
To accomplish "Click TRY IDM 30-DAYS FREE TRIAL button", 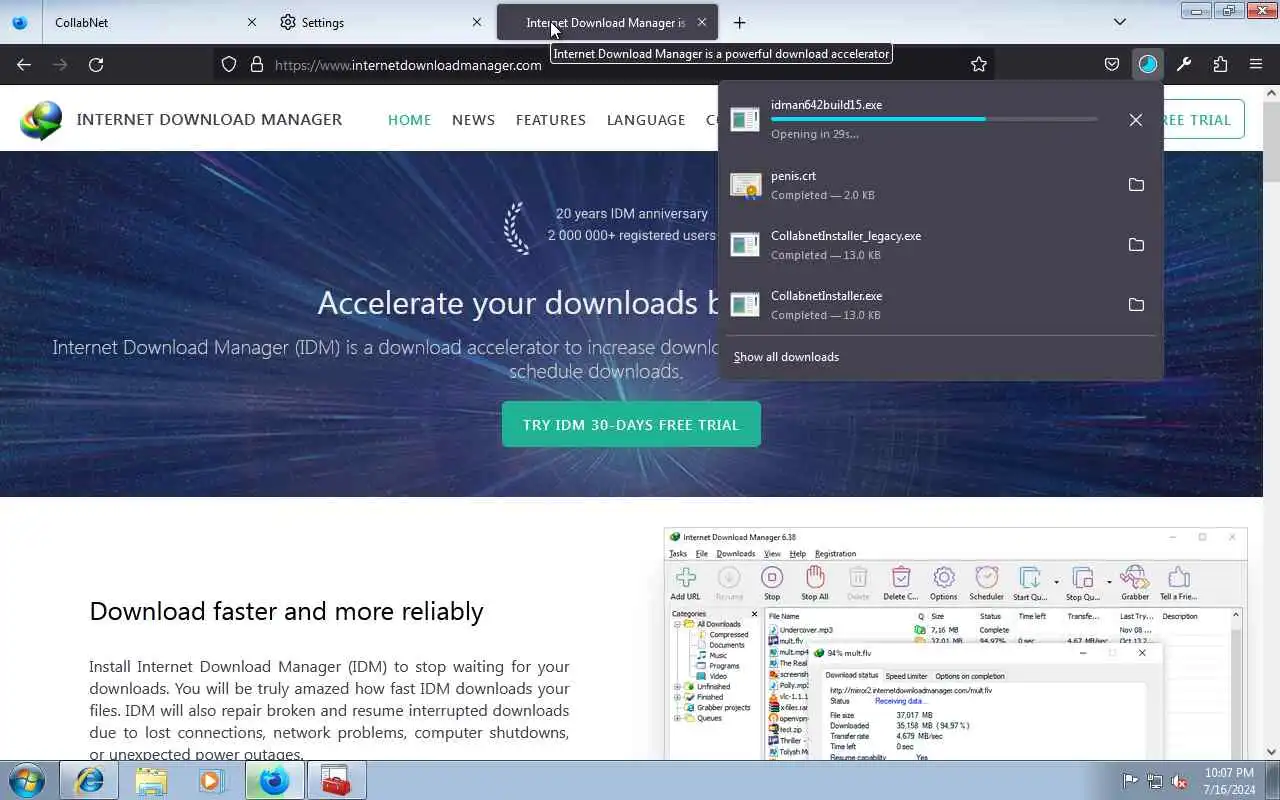I will pos(631,425).
